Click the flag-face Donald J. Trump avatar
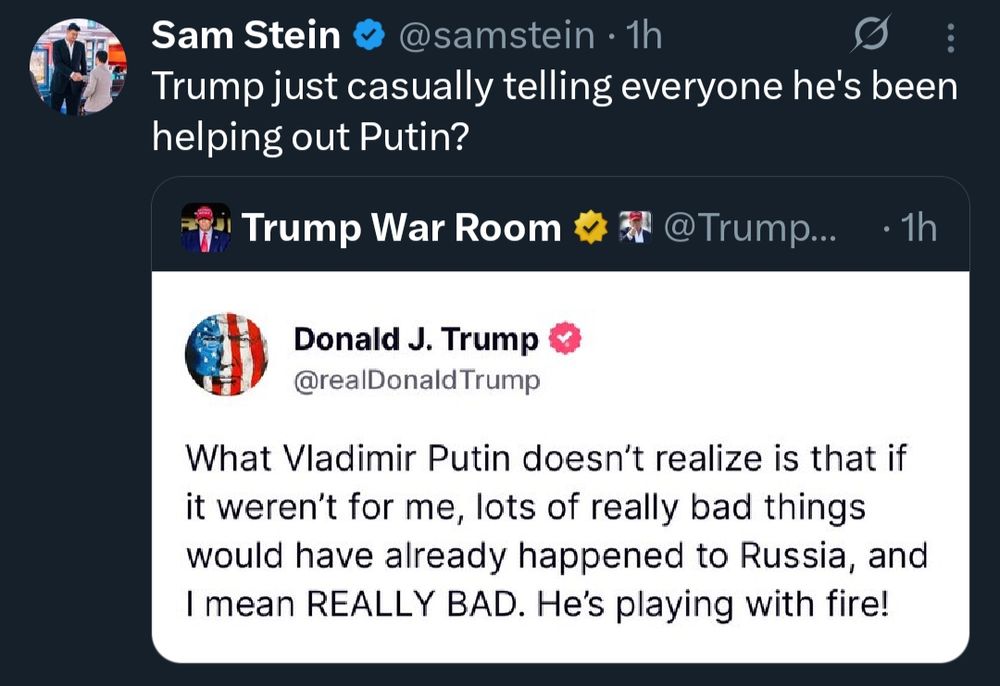This screenshot has height=686, width=1000. click(226, 354)
